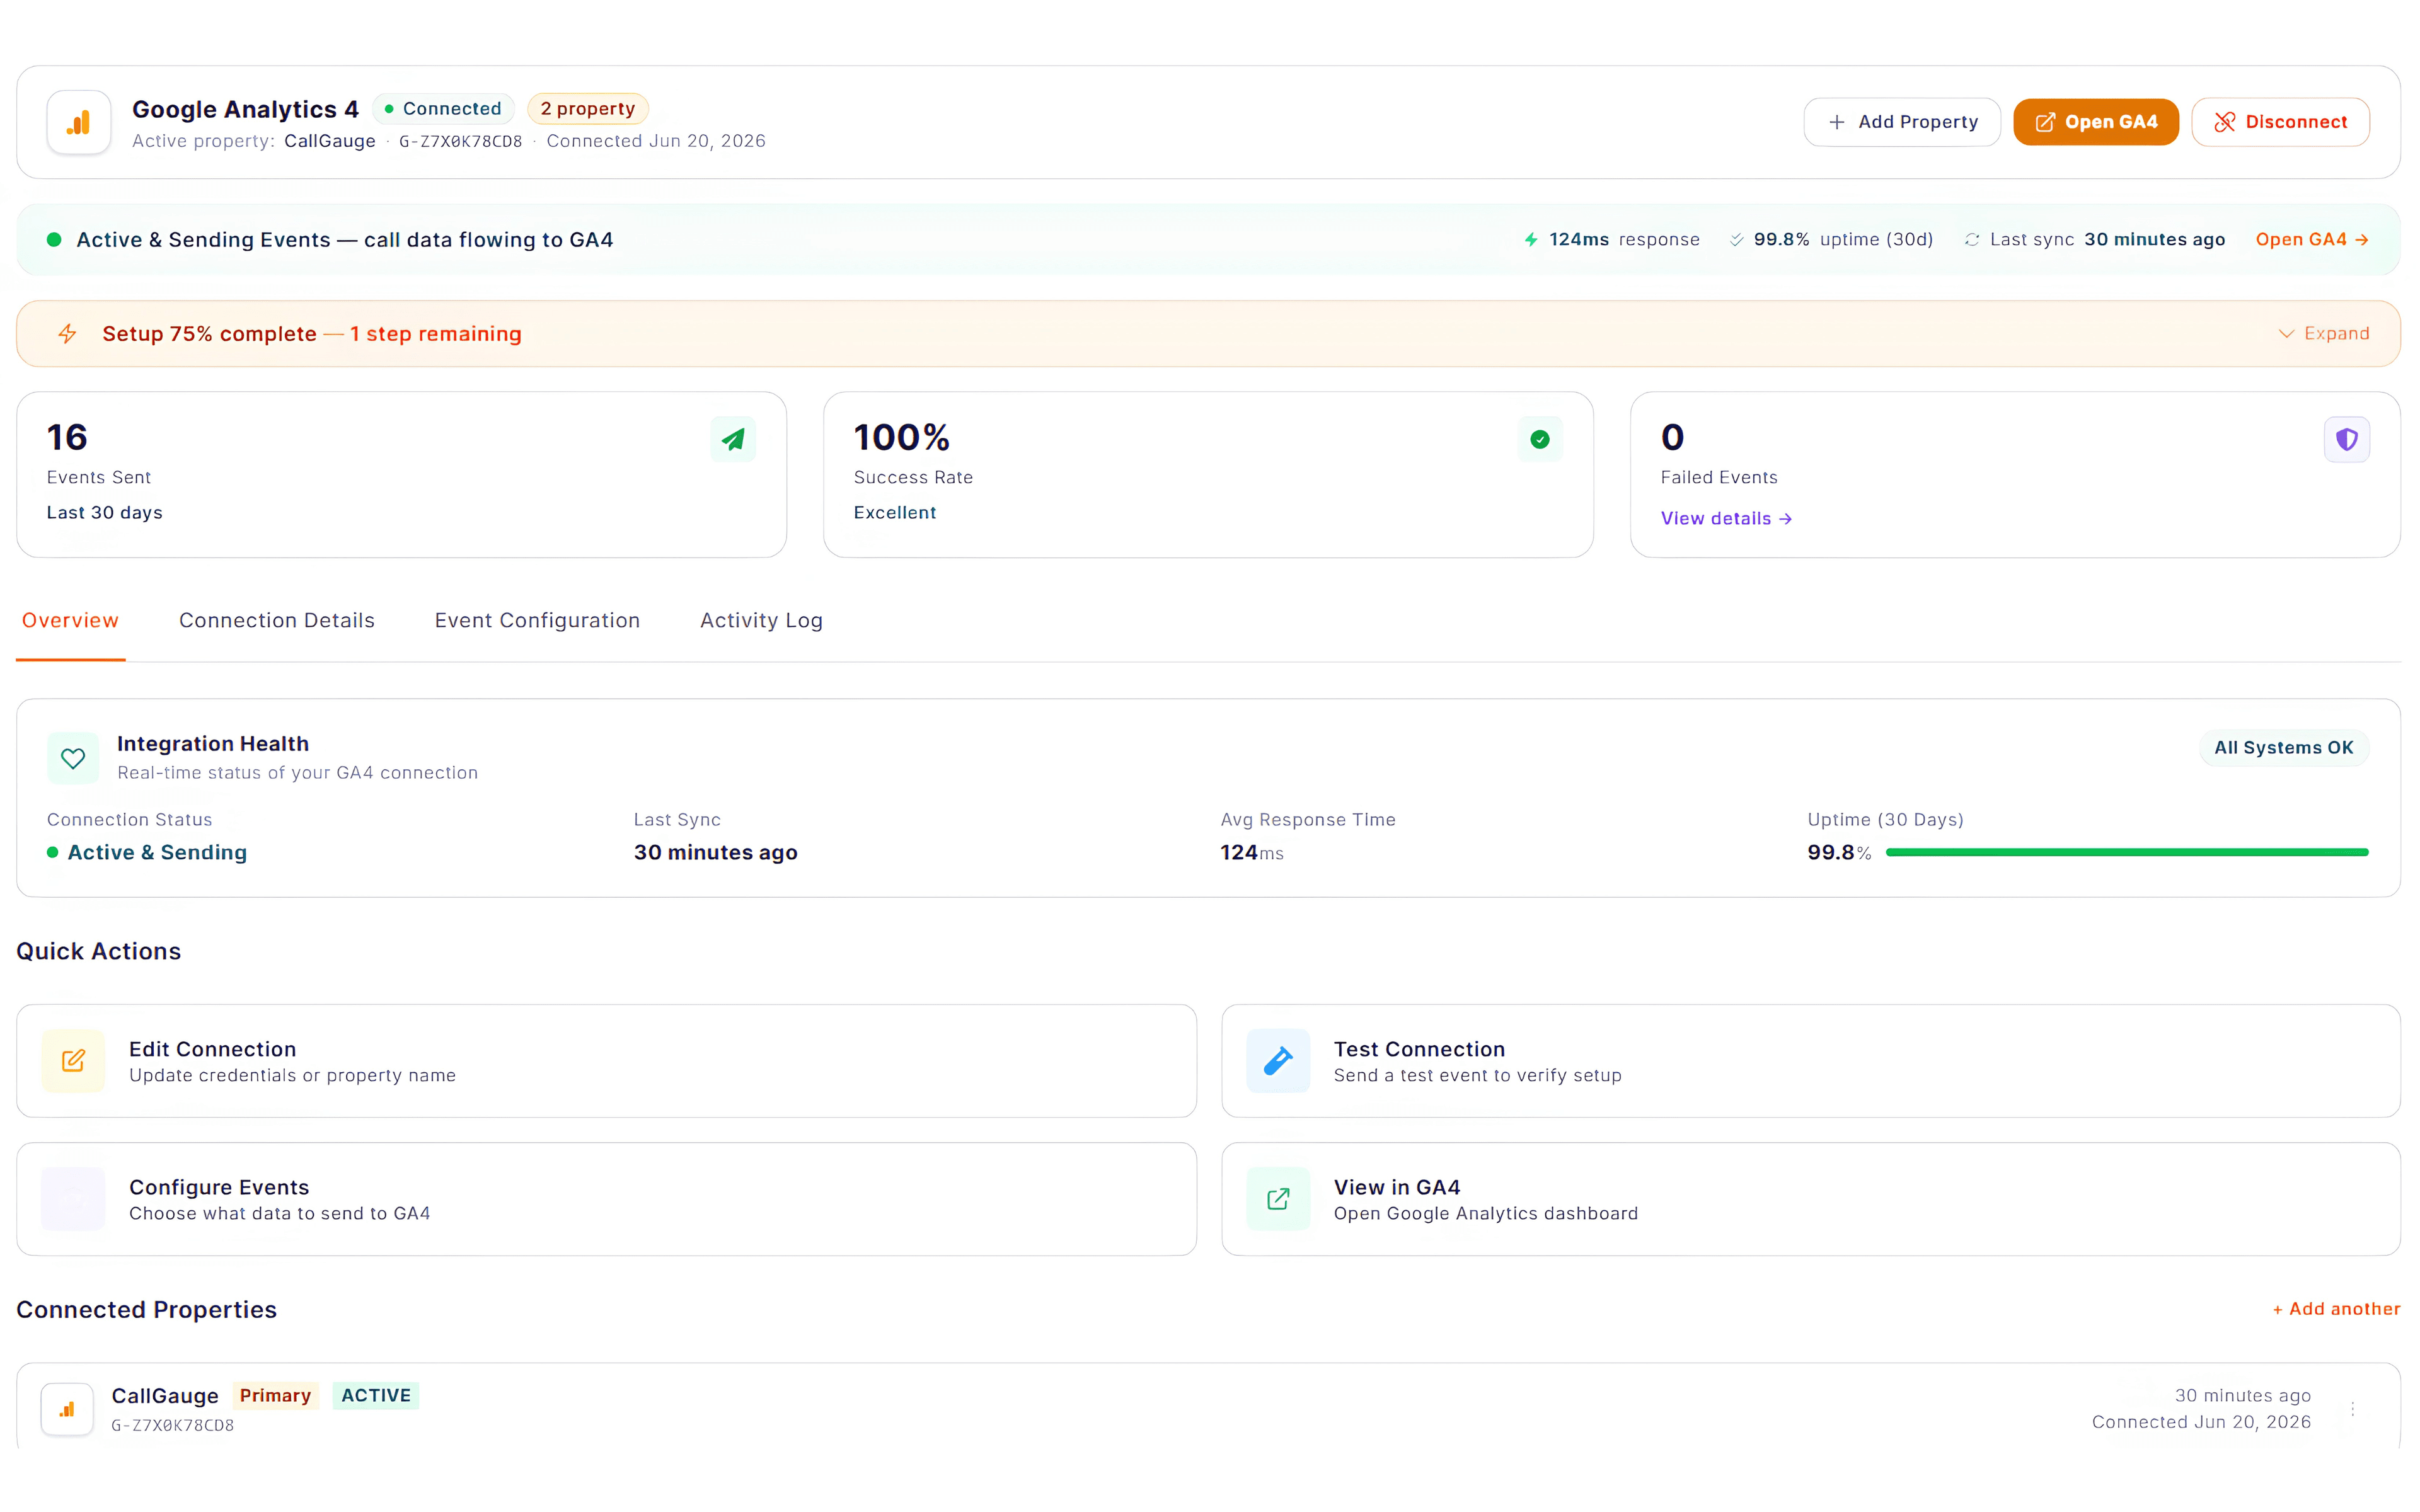Open View details link for Failed Events

tap(1726, 519)
